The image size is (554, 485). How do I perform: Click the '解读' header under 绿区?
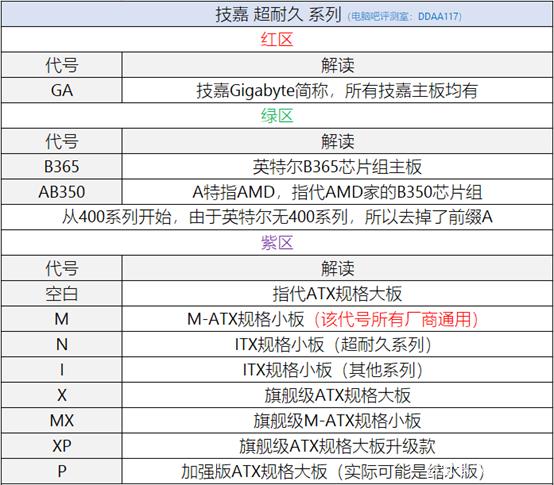(x=337, y=141)
